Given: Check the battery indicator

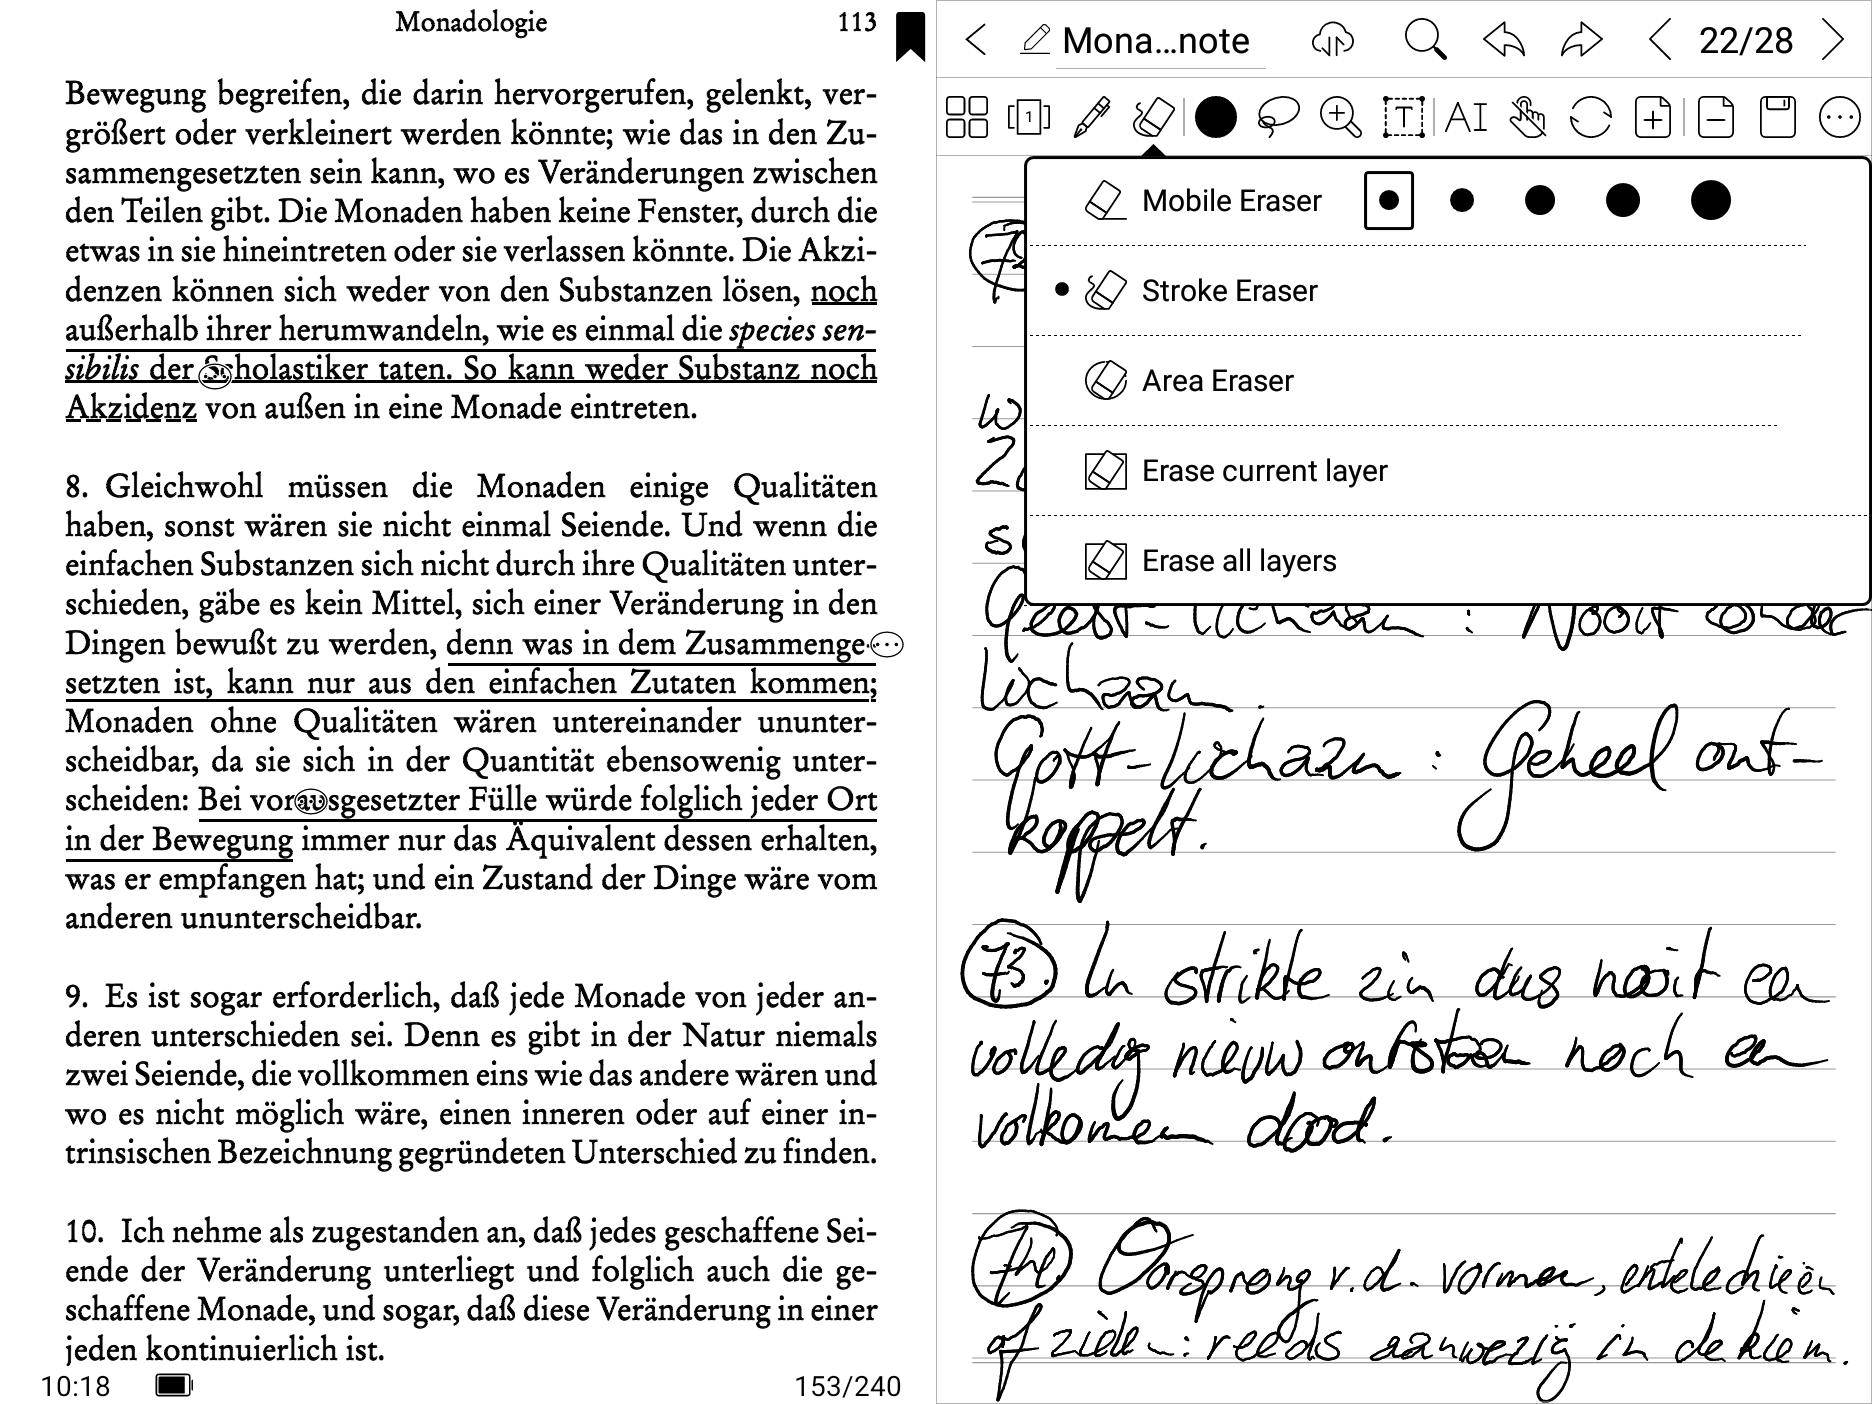Looking at the screenshot, I should point(174,1385).
